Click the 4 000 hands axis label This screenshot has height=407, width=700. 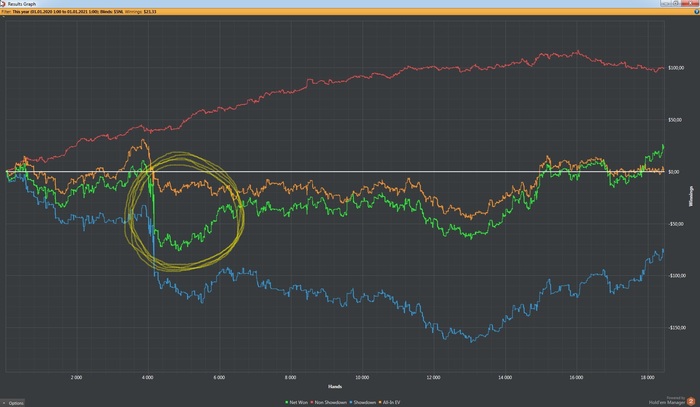pyautogui.click(x=148, y=378)
